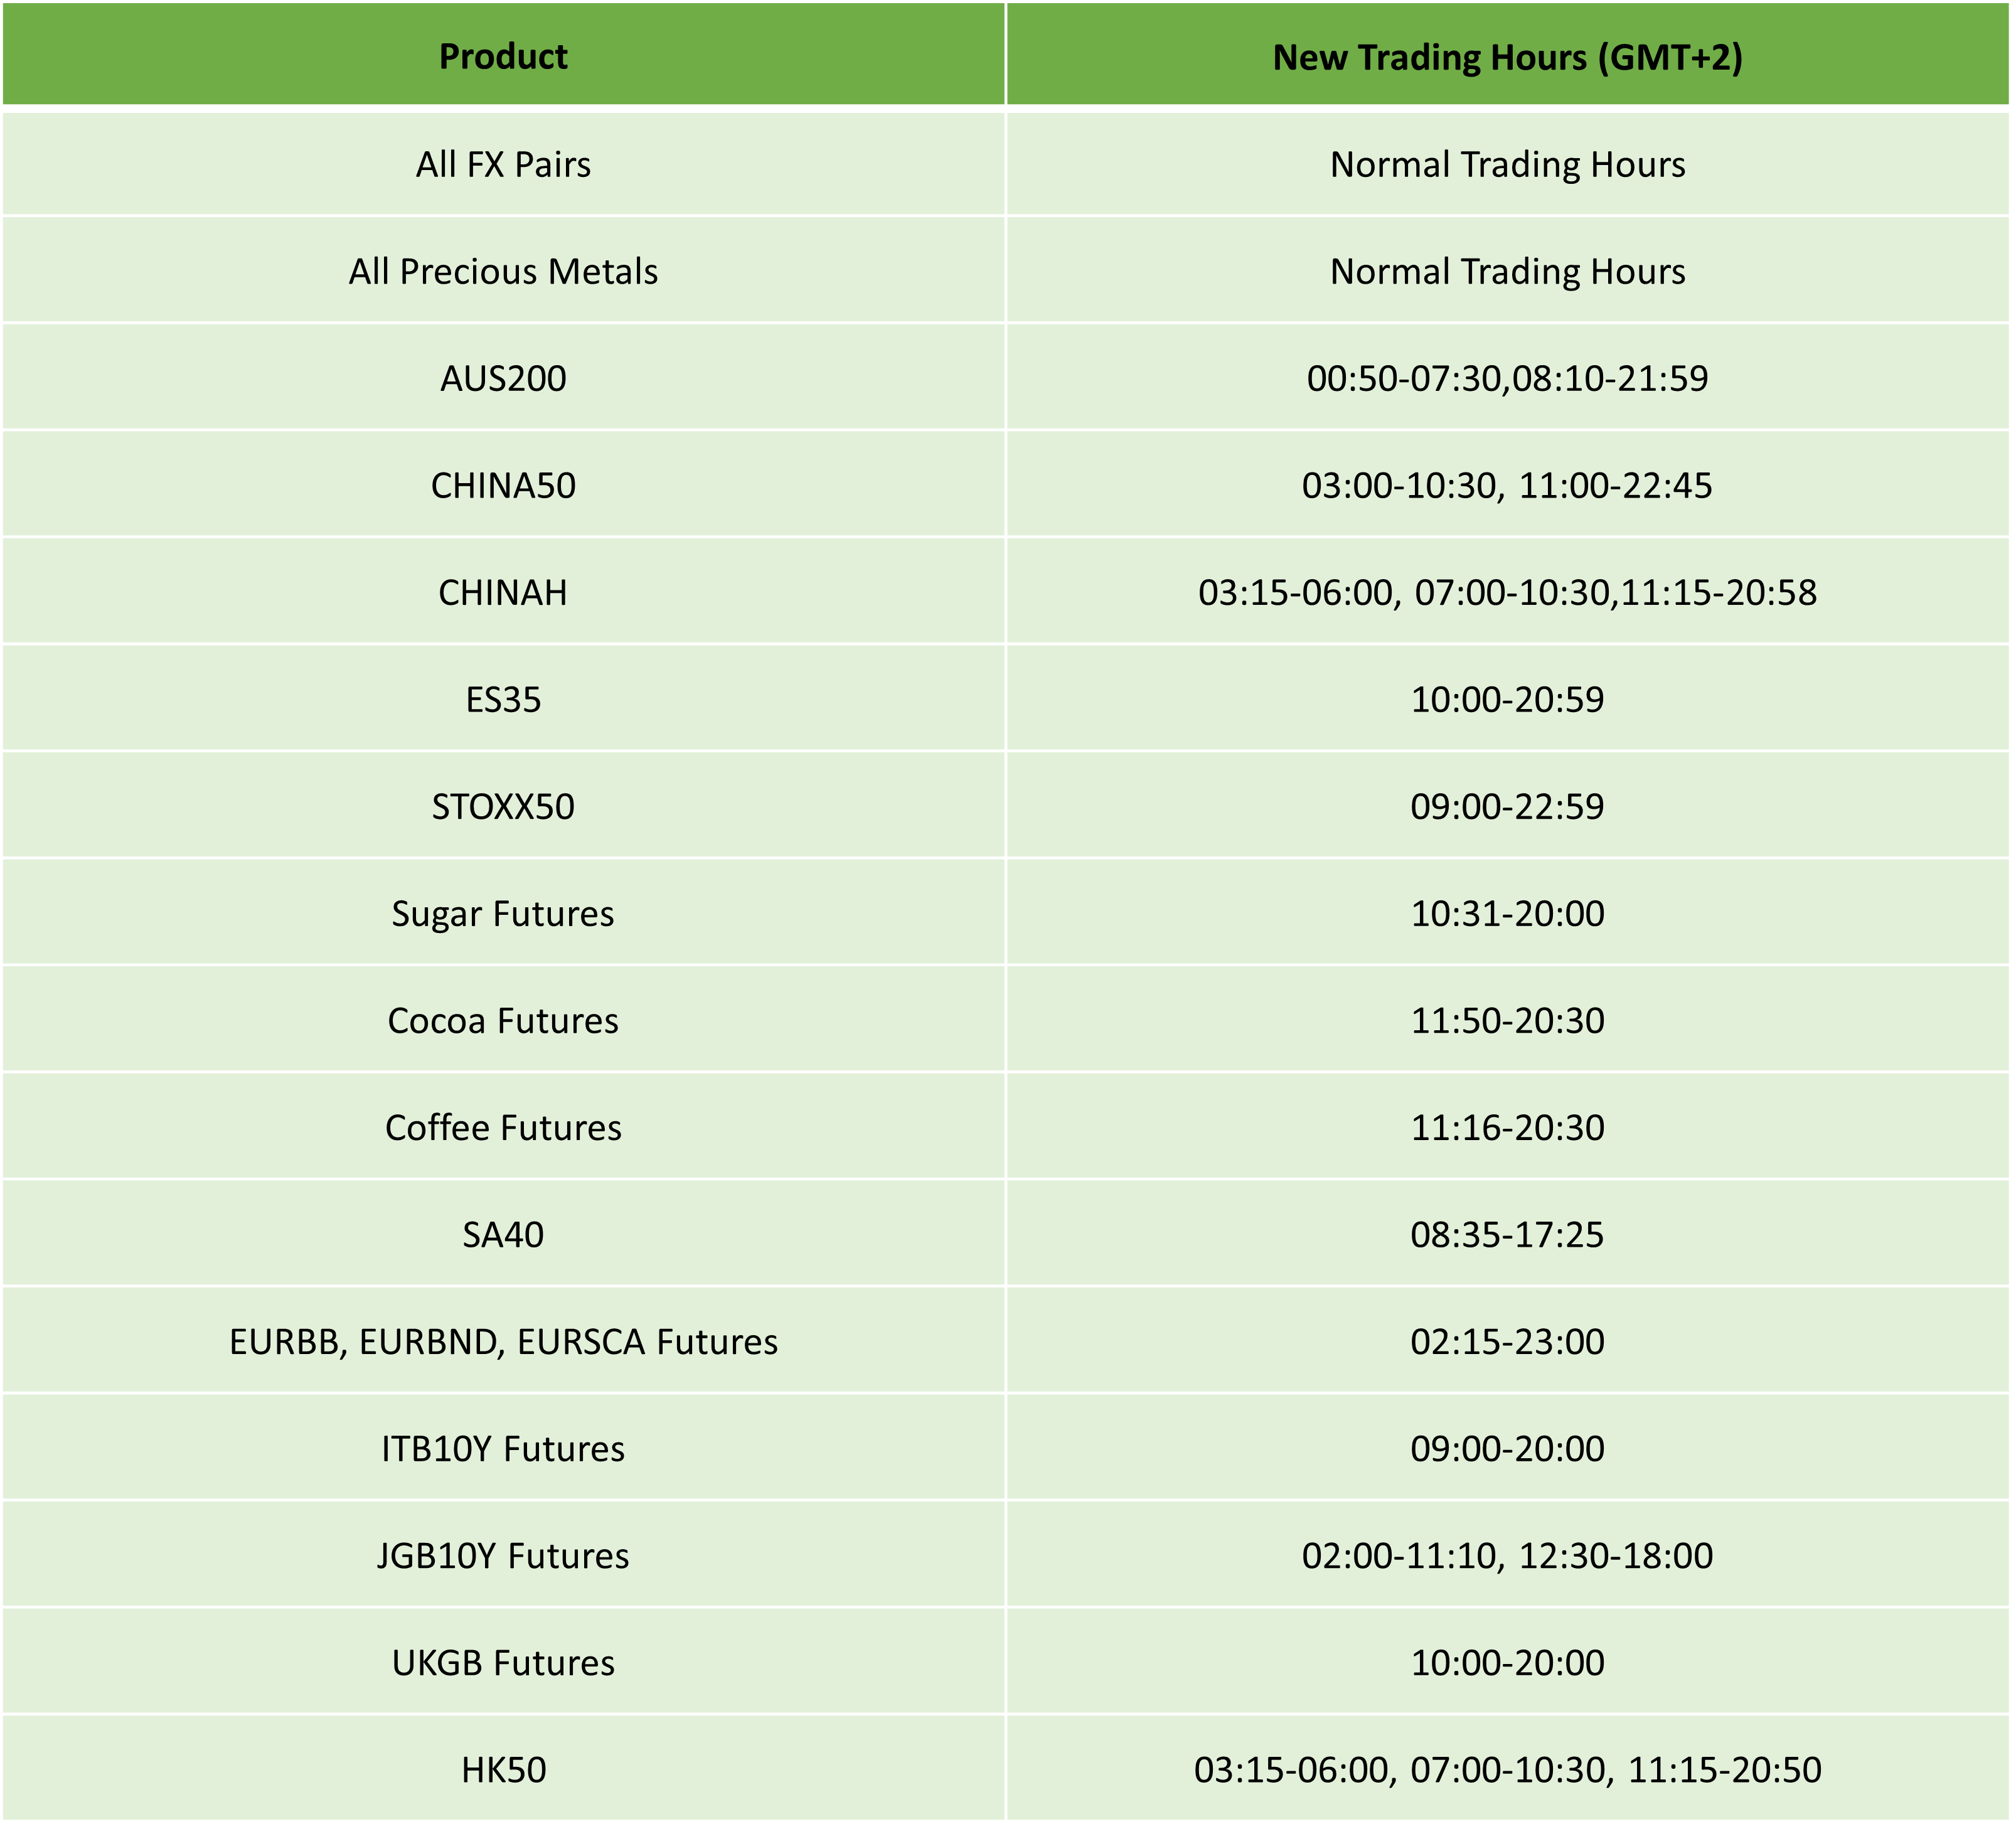Click HK50 trading hours cell
Image resolution: width=2016 pixels, height=1824 pixels.
[x=1508, y=1769]
